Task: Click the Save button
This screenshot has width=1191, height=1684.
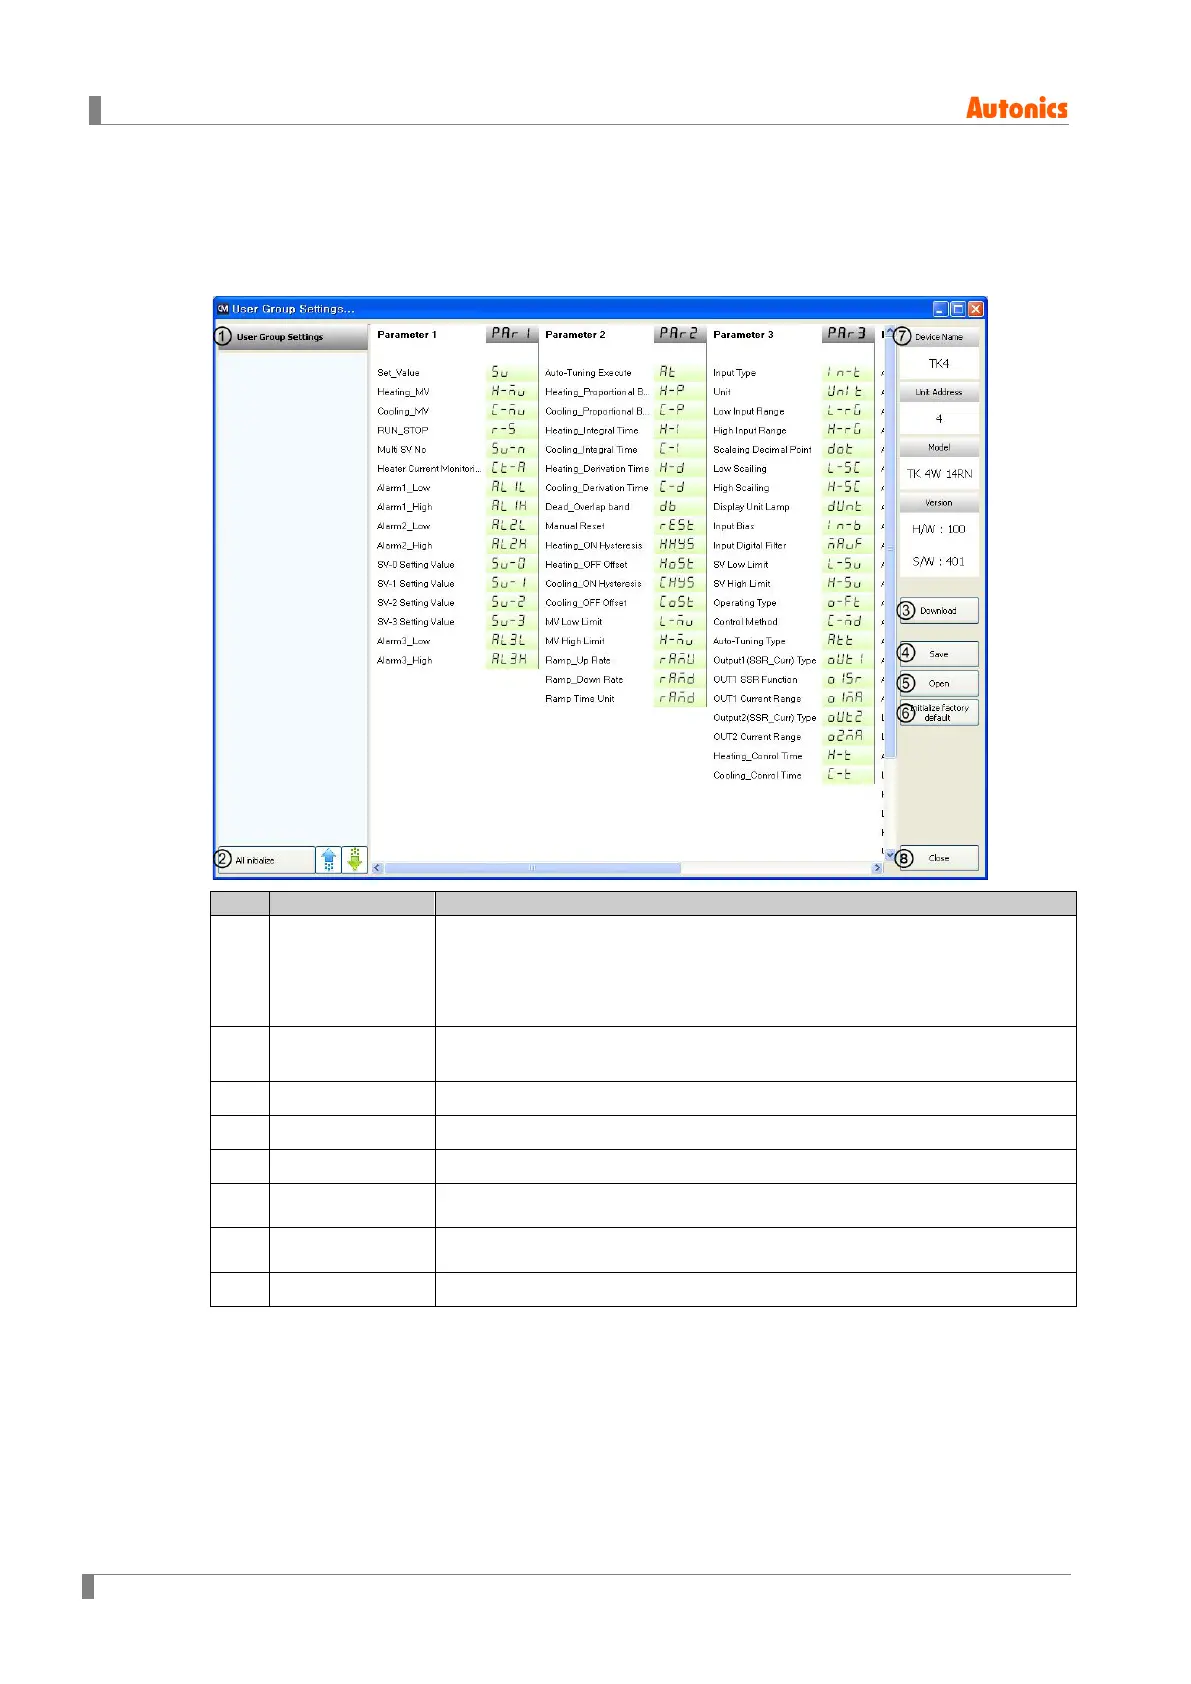Action: point(938,654)
